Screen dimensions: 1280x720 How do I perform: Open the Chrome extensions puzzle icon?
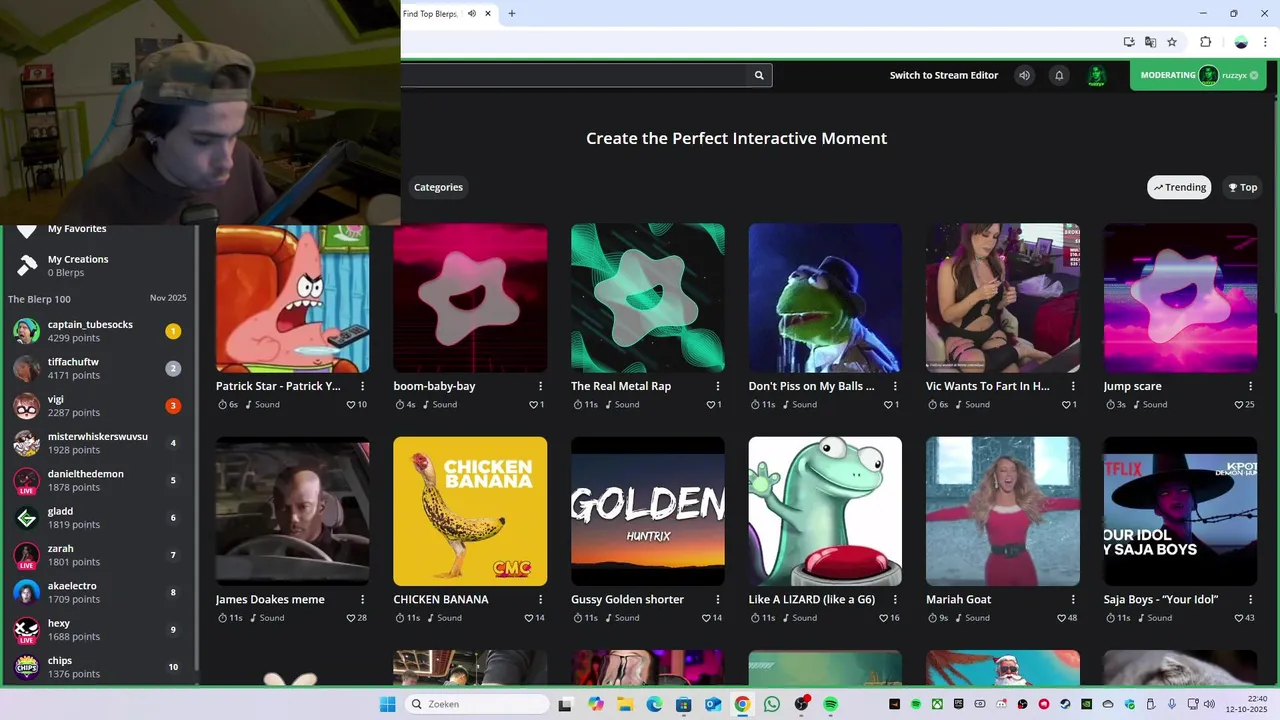1205,42
